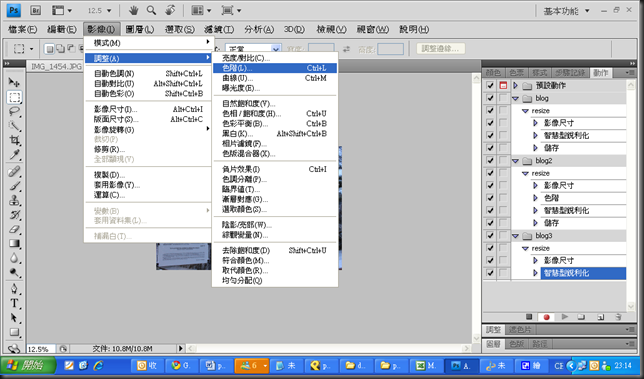Select the Brush tool
Image resolution: width=644 pixels, height=379 pixels.
tap(14, 186)
